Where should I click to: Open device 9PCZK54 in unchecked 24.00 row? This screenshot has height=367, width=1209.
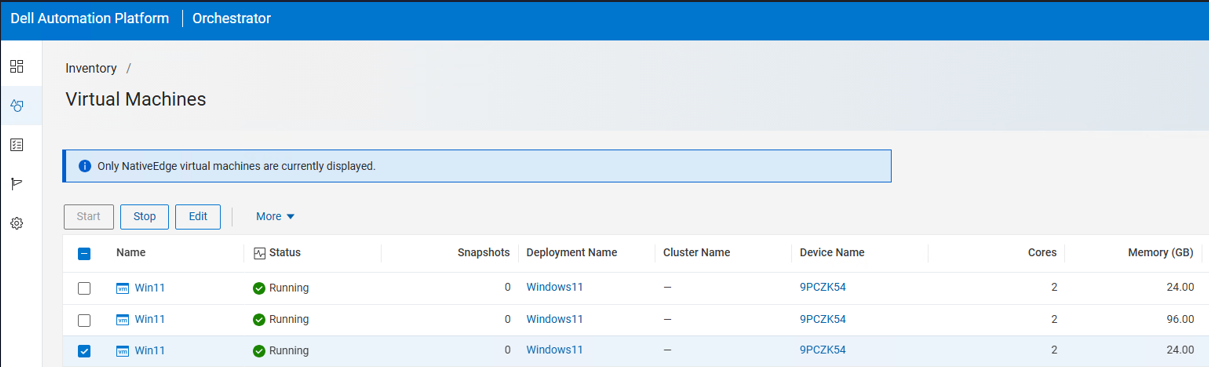pos(823,288)
